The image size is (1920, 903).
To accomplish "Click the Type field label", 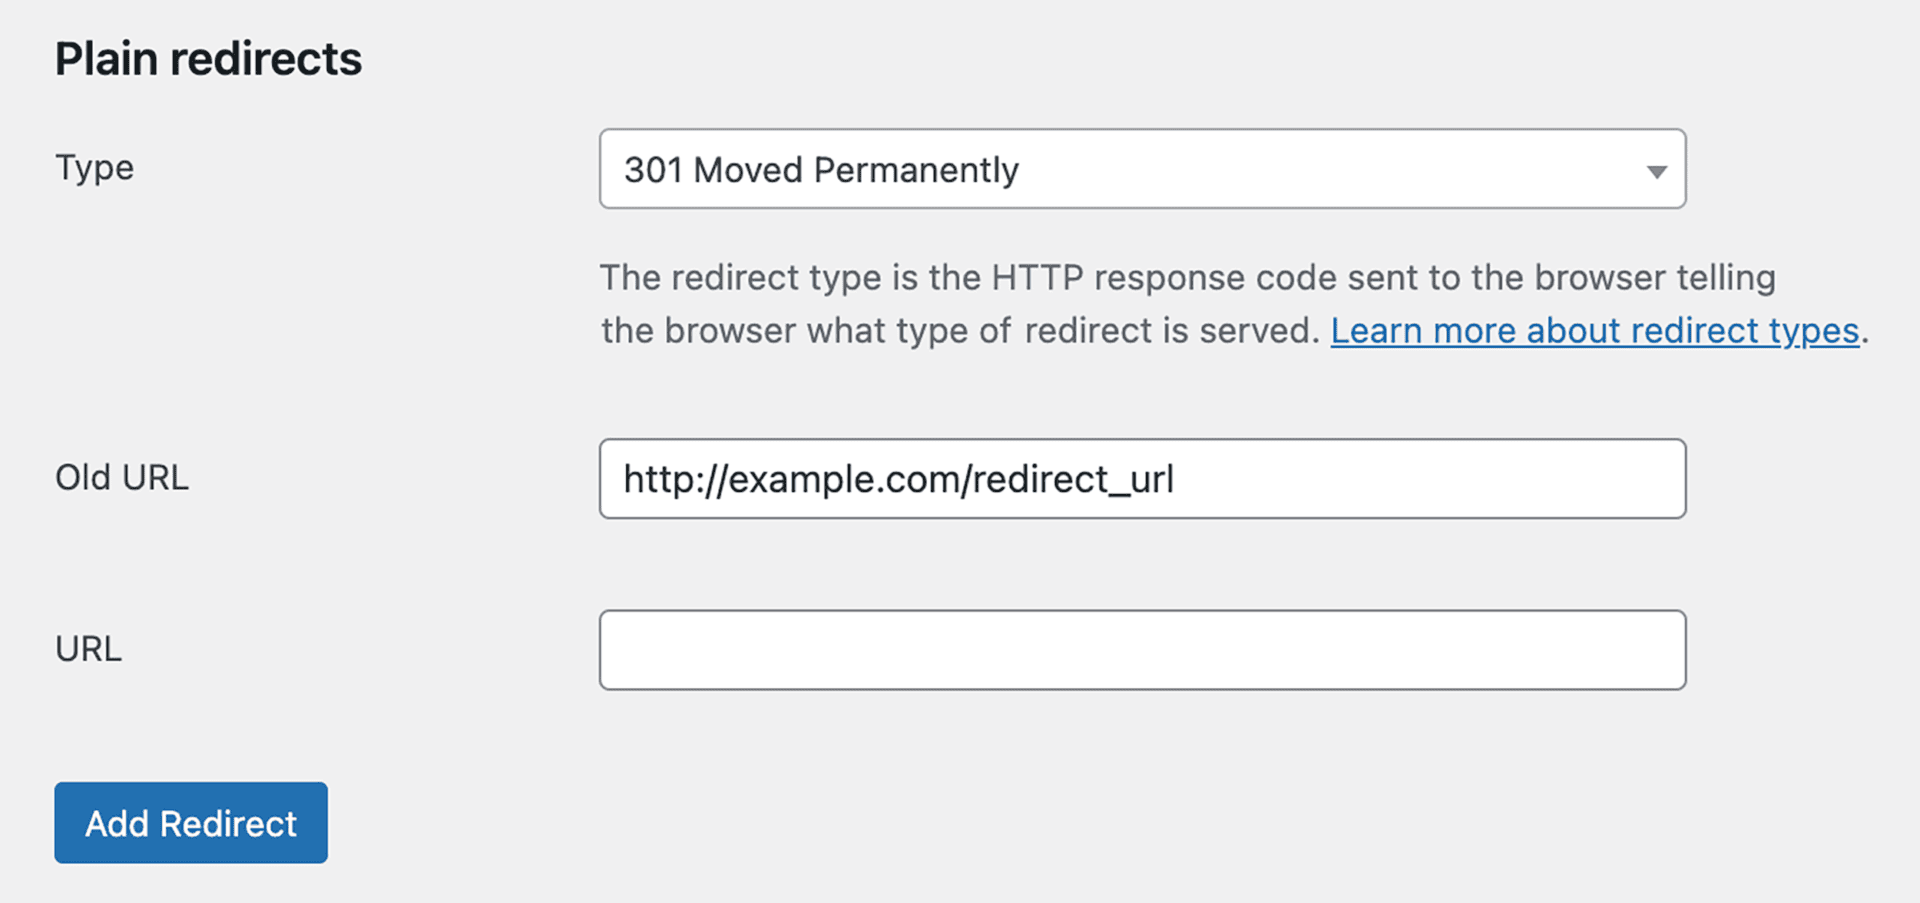I will click(x=94, y=168).
